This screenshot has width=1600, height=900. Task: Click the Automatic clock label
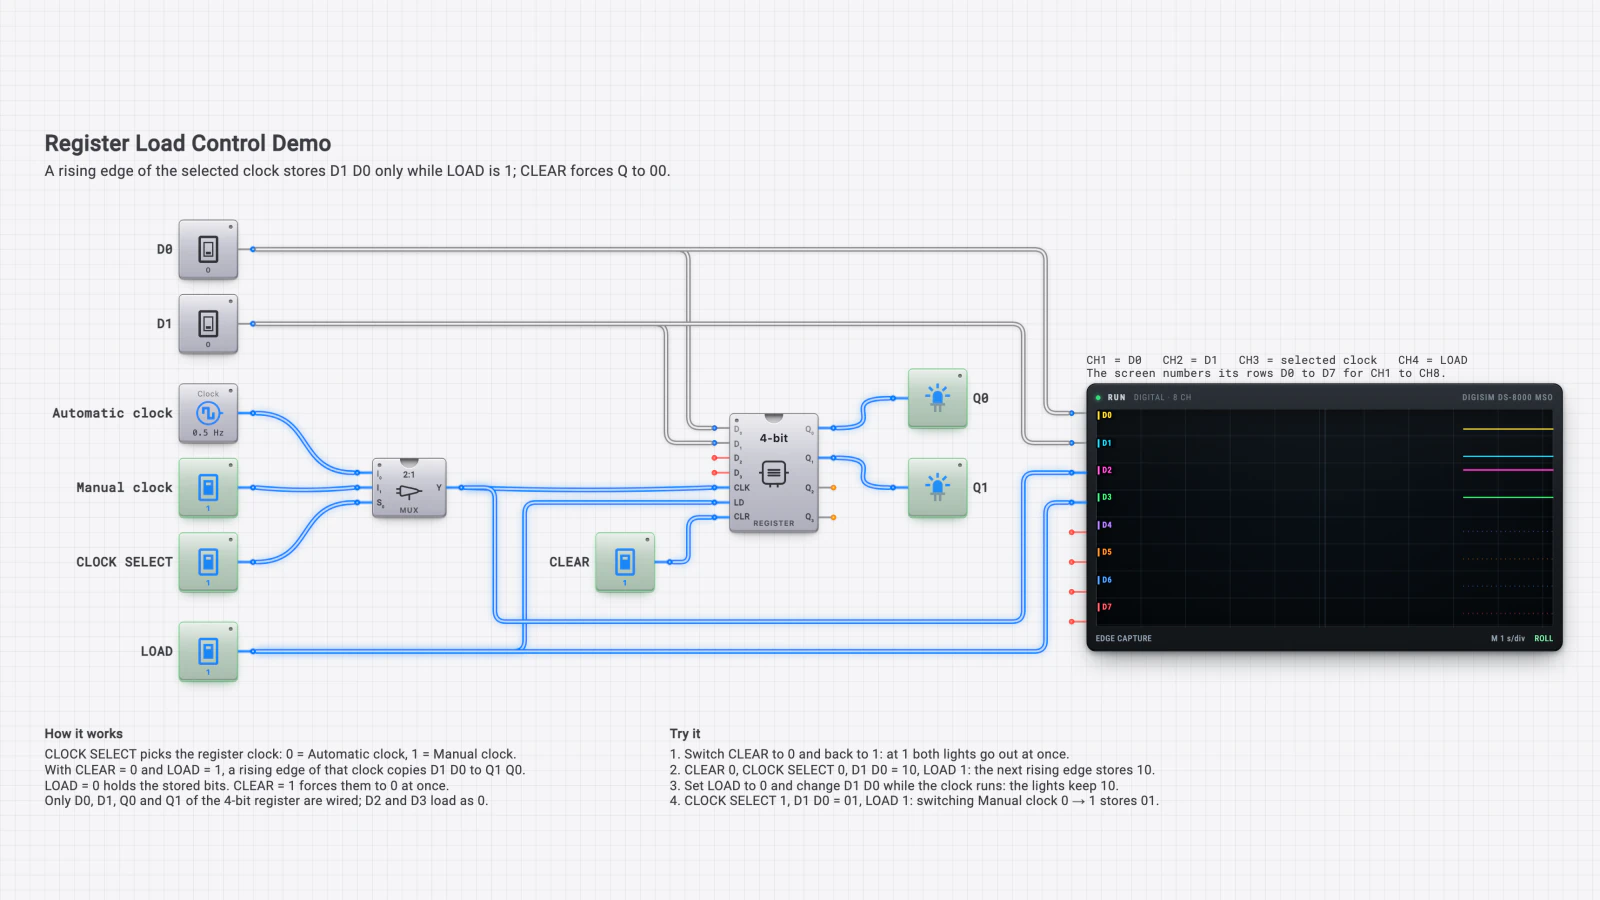click(x=112, y=413)
